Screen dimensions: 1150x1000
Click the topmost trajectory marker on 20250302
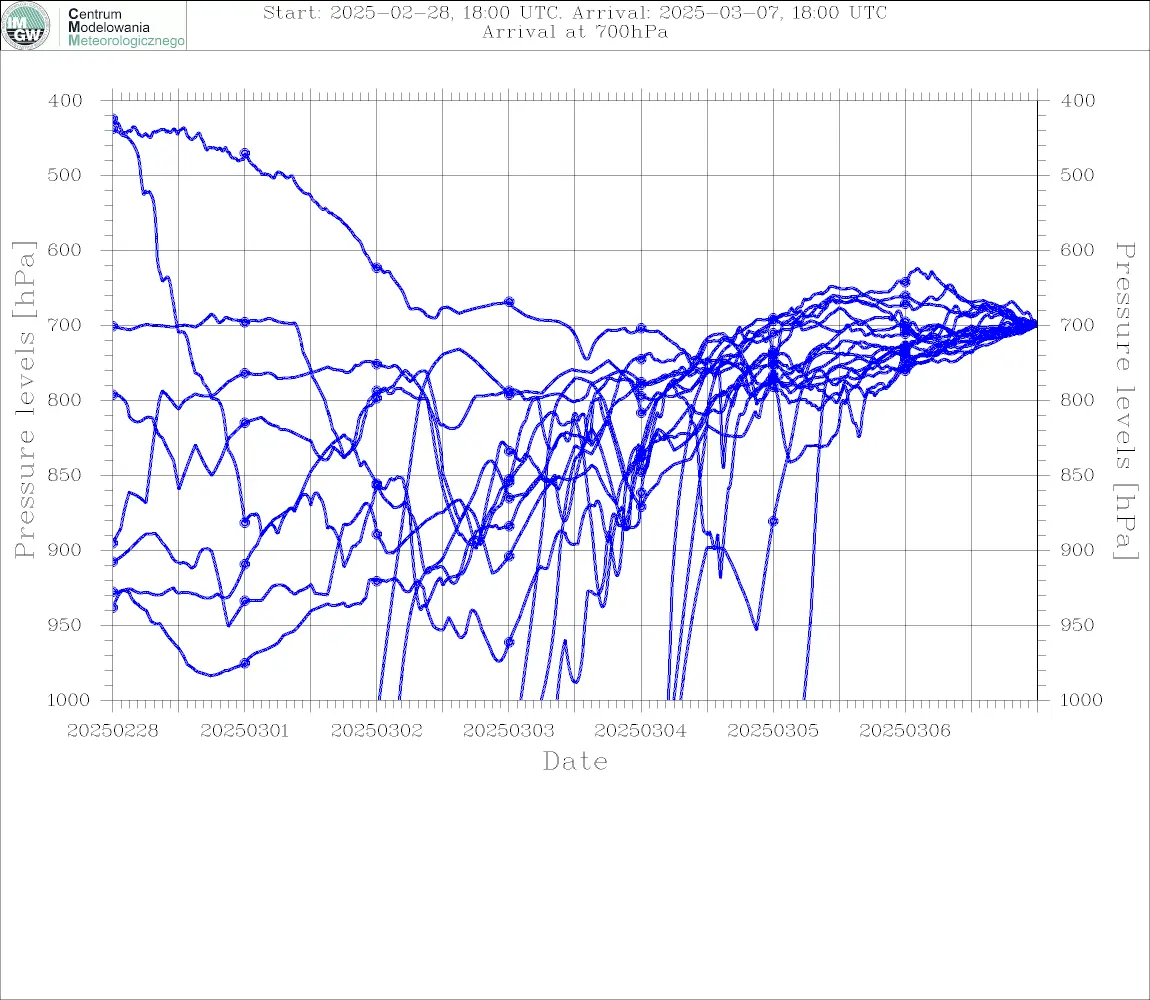(377, 268)
